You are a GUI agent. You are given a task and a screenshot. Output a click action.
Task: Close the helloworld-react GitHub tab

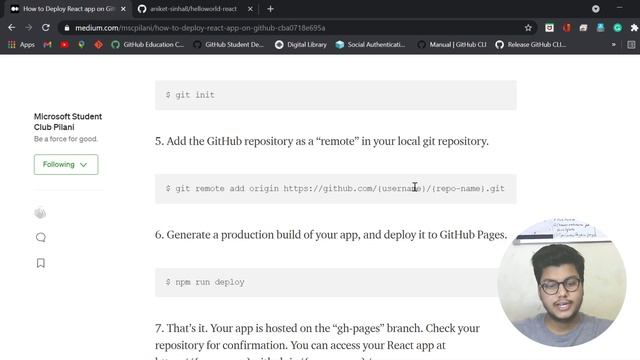click(250, 9)
